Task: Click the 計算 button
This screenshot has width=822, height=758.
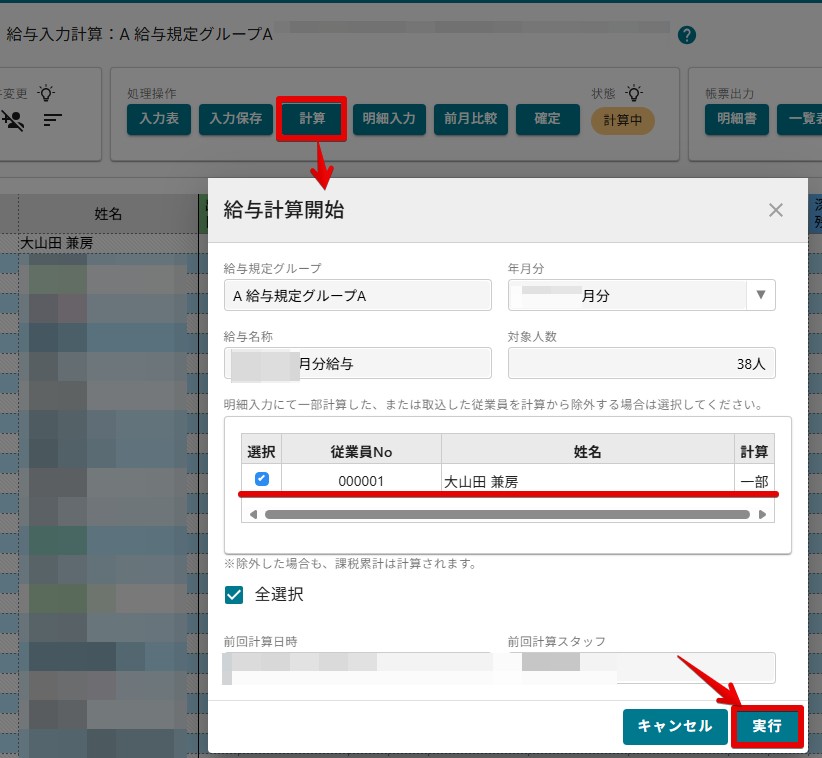Action: click(x=312, y=119)
